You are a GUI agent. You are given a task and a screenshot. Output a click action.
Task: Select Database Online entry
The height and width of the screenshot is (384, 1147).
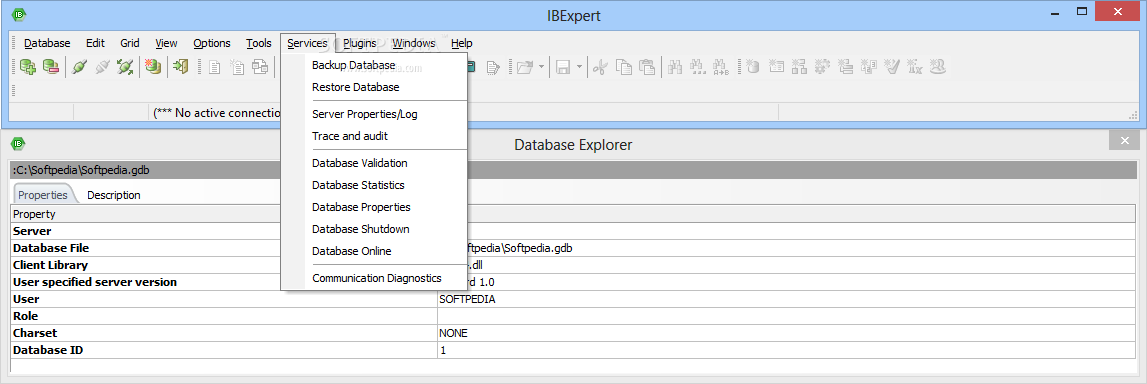pyautogui.click(x=374, y=251)
